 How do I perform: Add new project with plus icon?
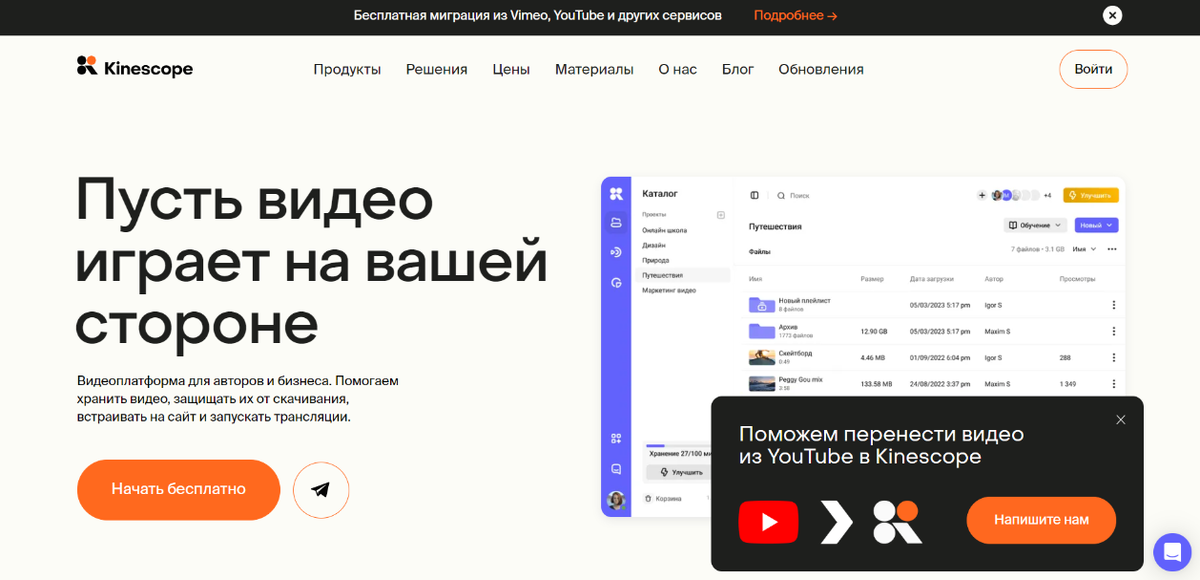pos(720,215)
